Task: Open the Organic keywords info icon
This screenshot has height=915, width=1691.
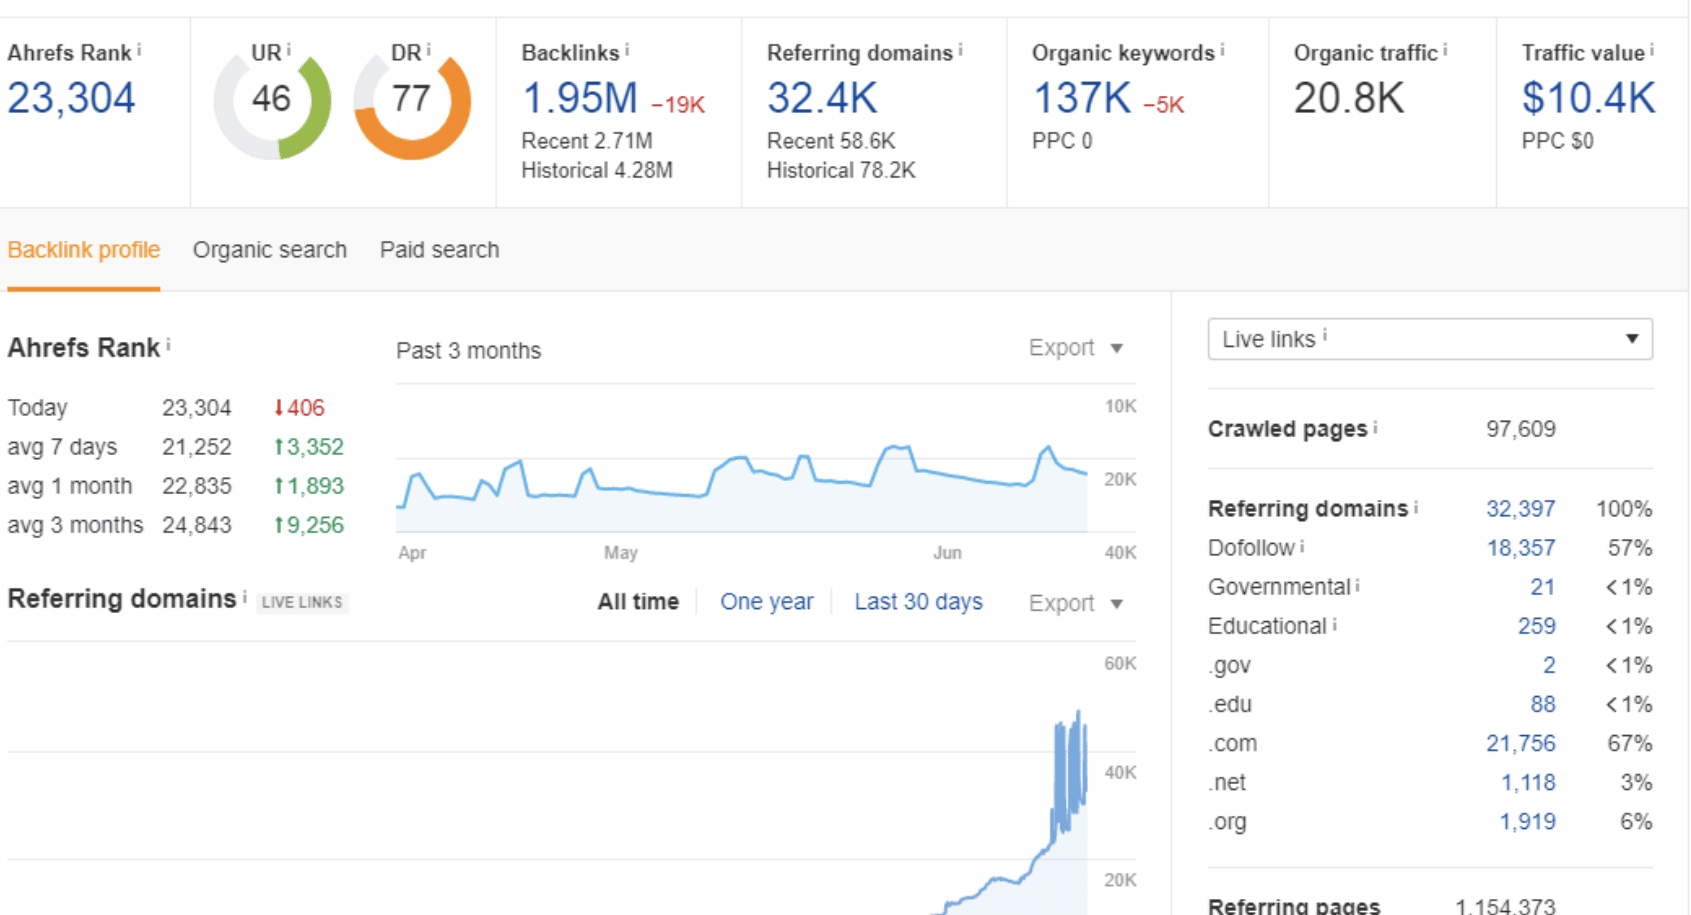Action: tap(1222, 48)
